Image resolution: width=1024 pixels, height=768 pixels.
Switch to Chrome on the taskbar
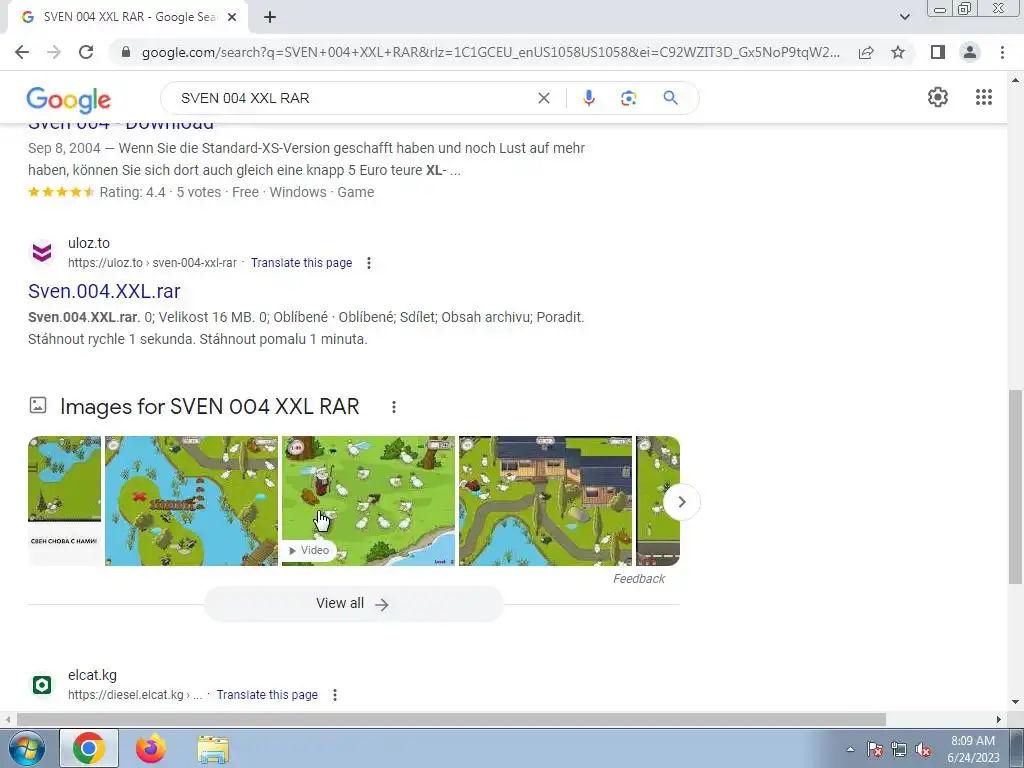[x=89, y=748]
